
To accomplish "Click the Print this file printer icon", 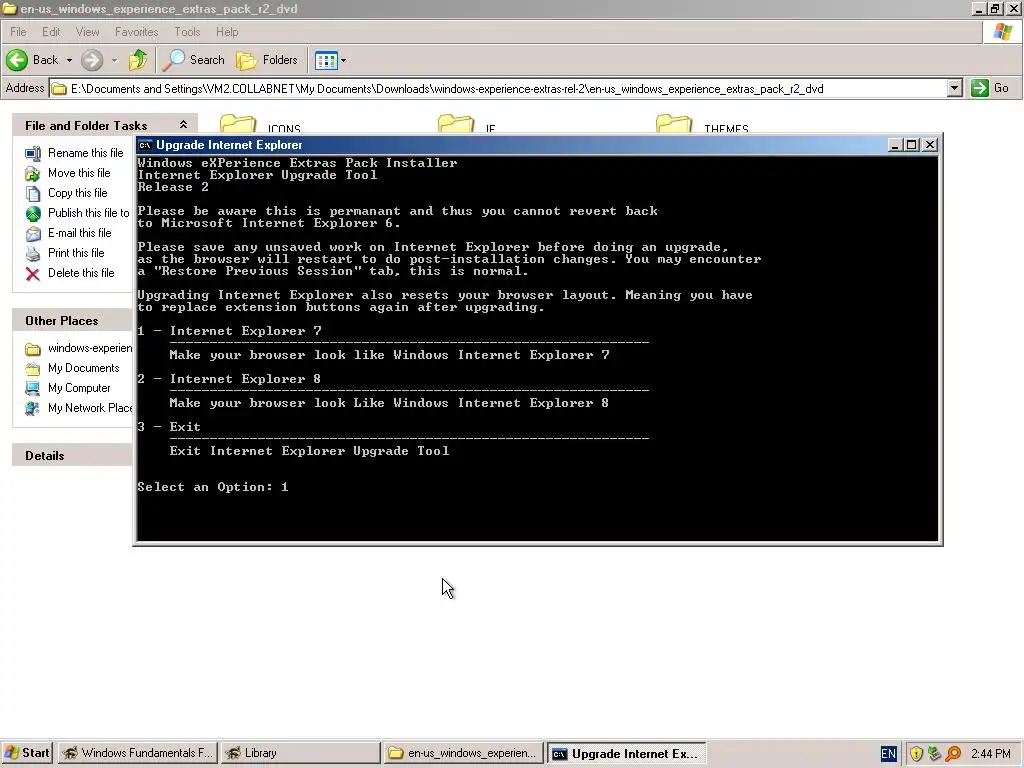I will 33,253.
